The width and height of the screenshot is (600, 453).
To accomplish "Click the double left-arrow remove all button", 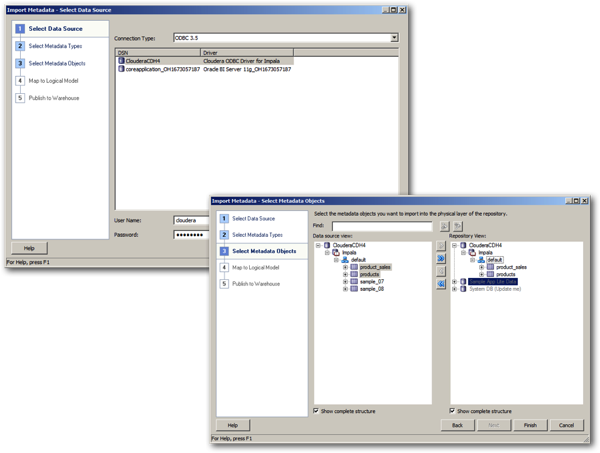I will click(x=441, y=284).
